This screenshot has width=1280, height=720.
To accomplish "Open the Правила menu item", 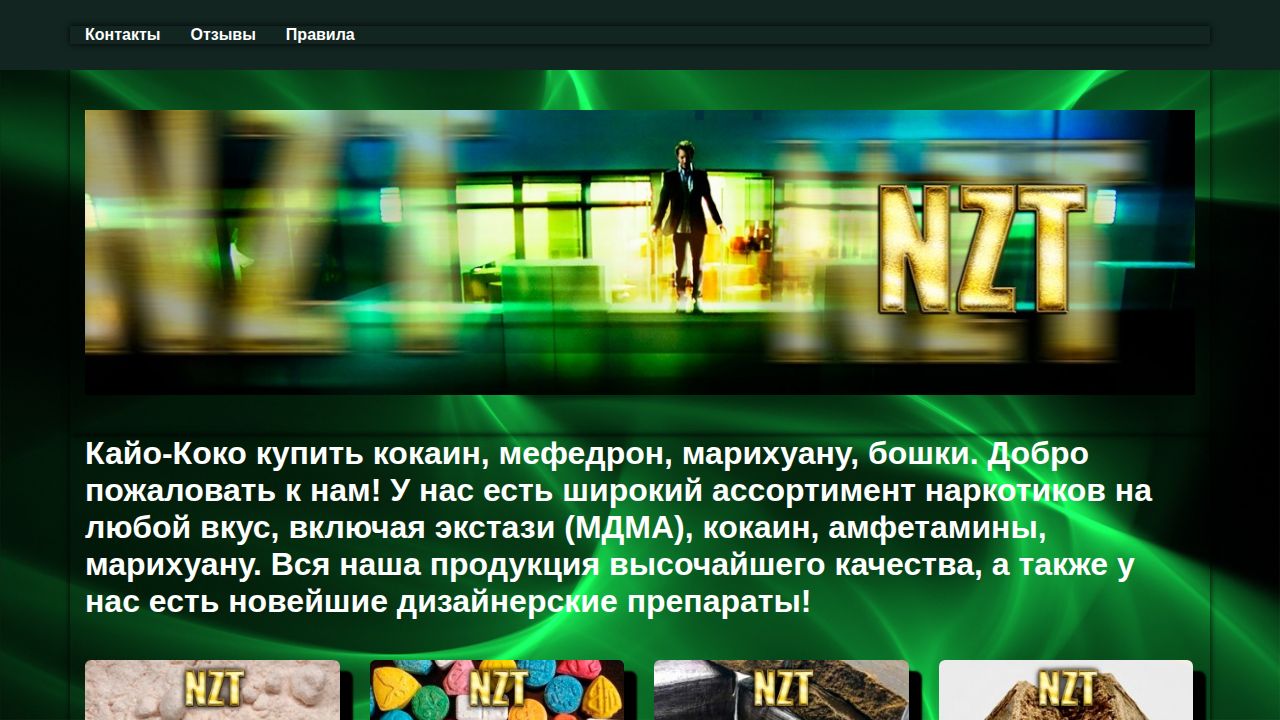I will coord(320,35).
